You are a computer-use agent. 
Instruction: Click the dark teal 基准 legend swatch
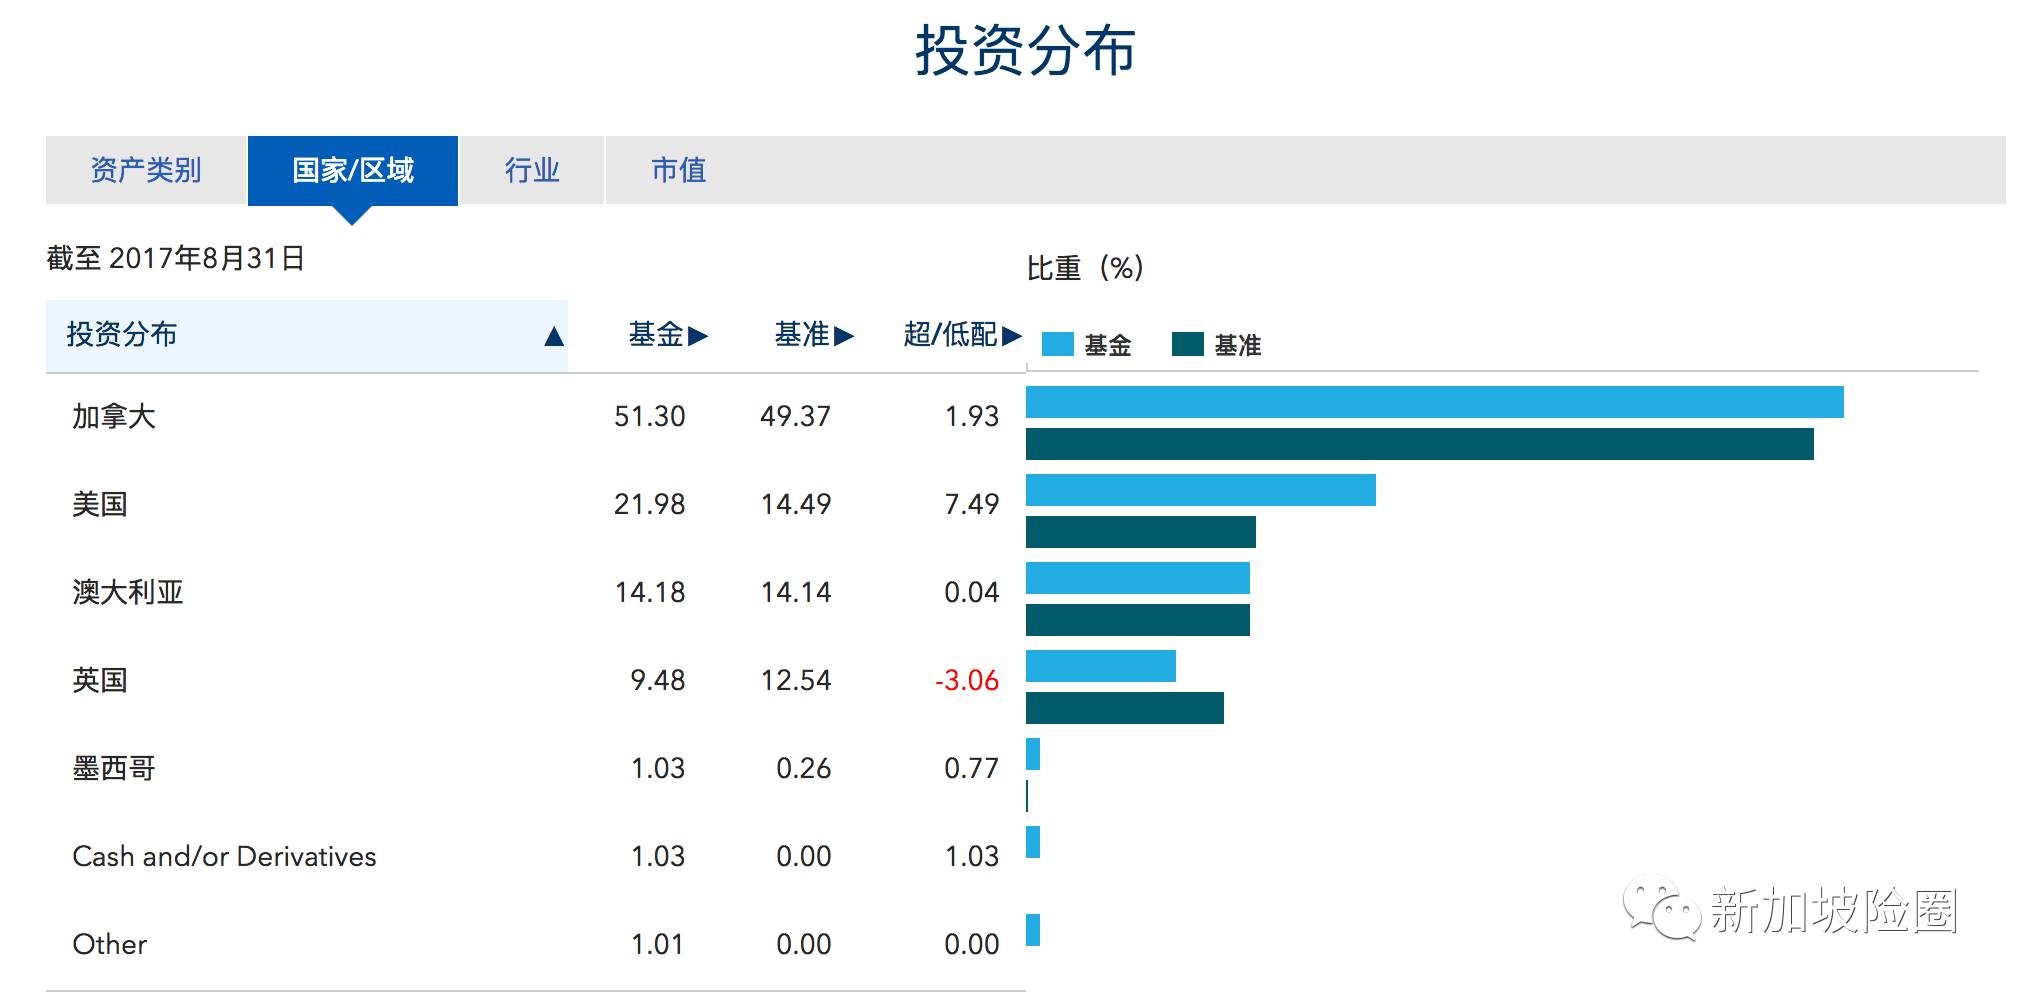coord(1187,345)
